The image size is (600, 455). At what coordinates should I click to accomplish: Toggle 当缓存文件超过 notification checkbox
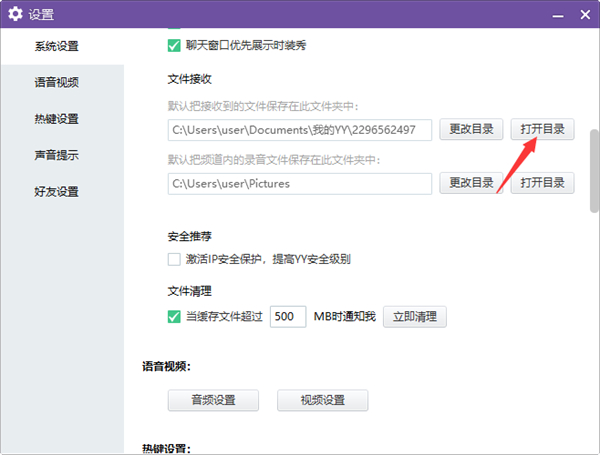pyautogui.click(x=174, y=316)
